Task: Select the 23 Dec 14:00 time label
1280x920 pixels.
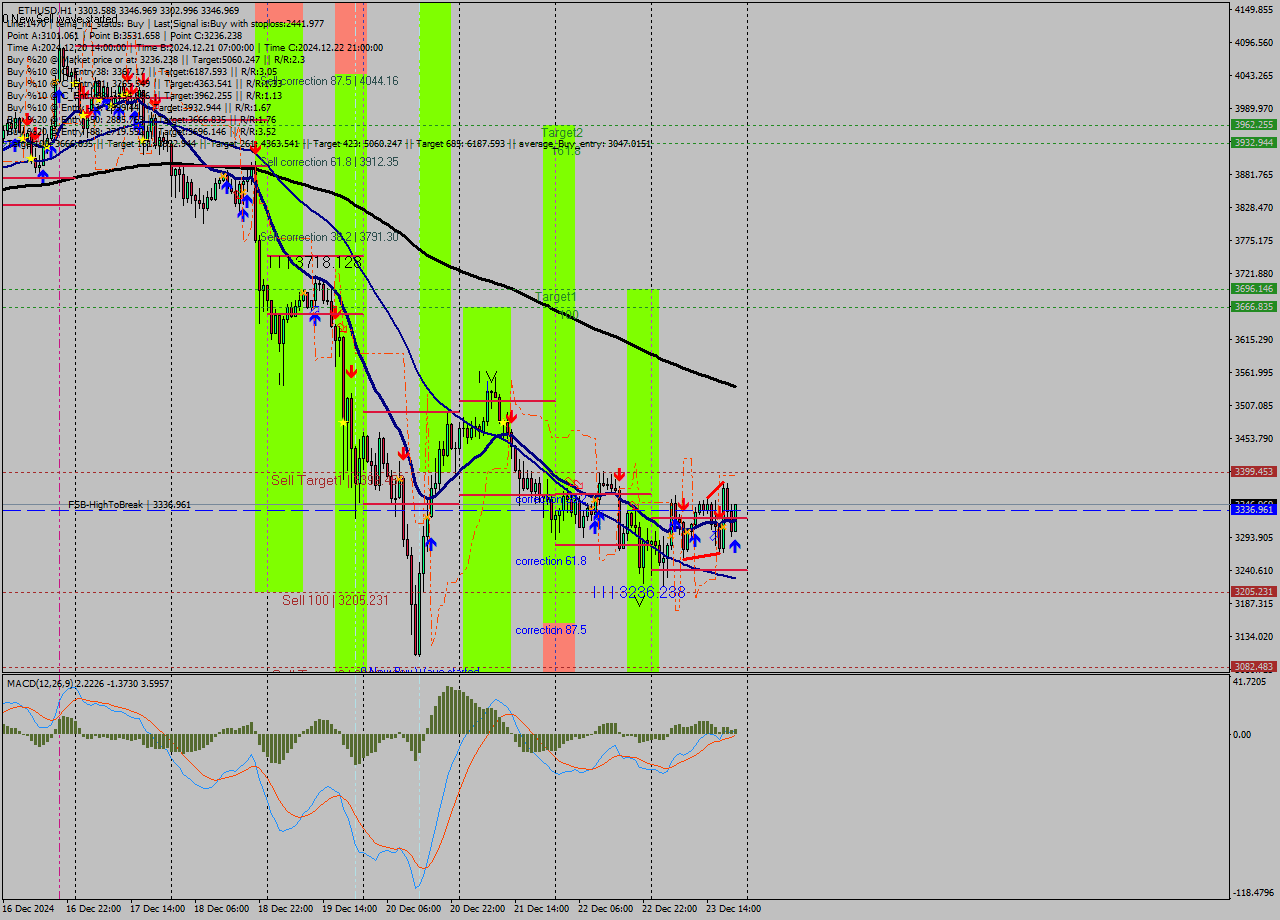Action: [x=732, y=909]
